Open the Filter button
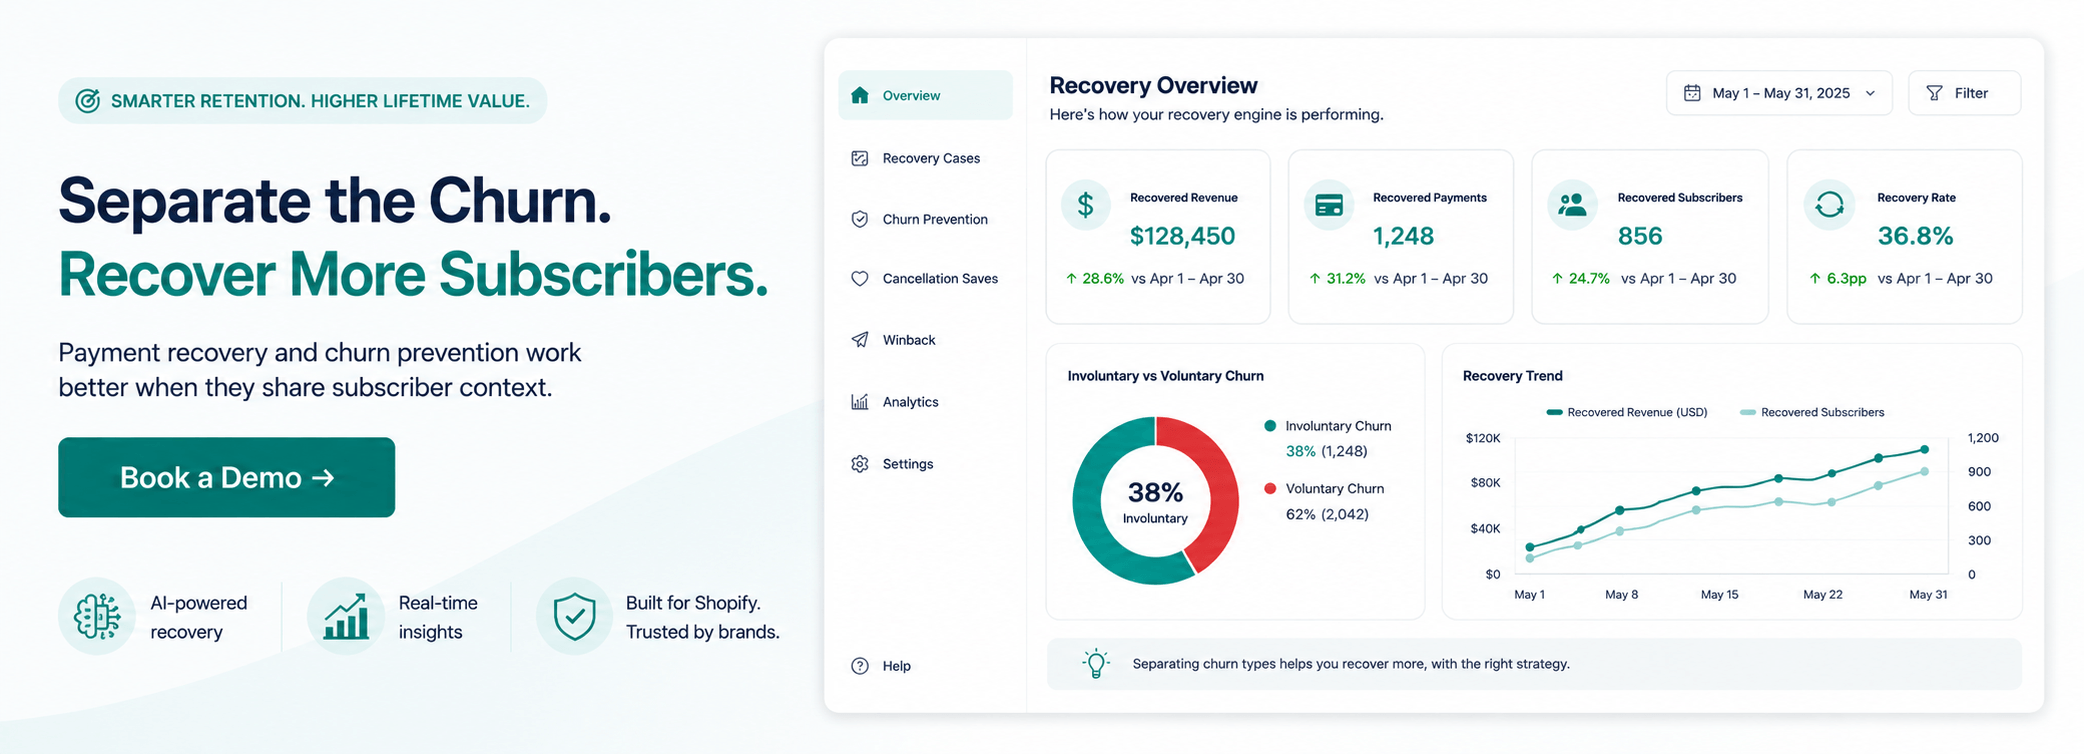This screenshot has height=754, width=2084. [1964, 93]
